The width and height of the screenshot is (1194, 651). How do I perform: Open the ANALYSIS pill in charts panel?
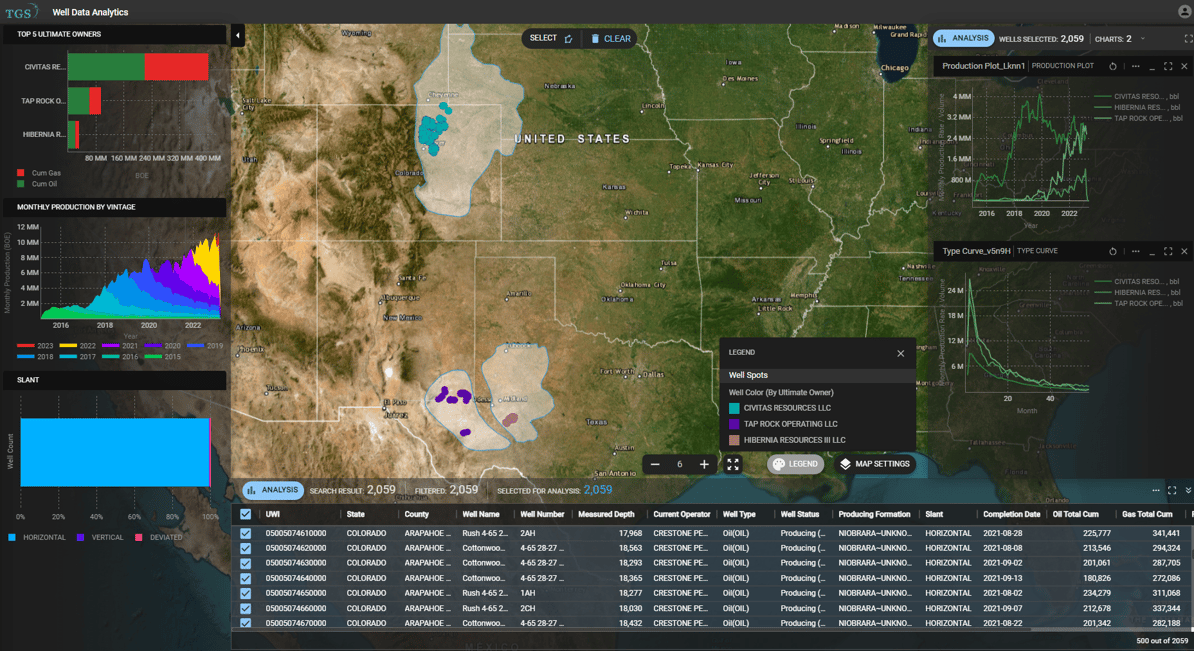[x=963, y=38]
